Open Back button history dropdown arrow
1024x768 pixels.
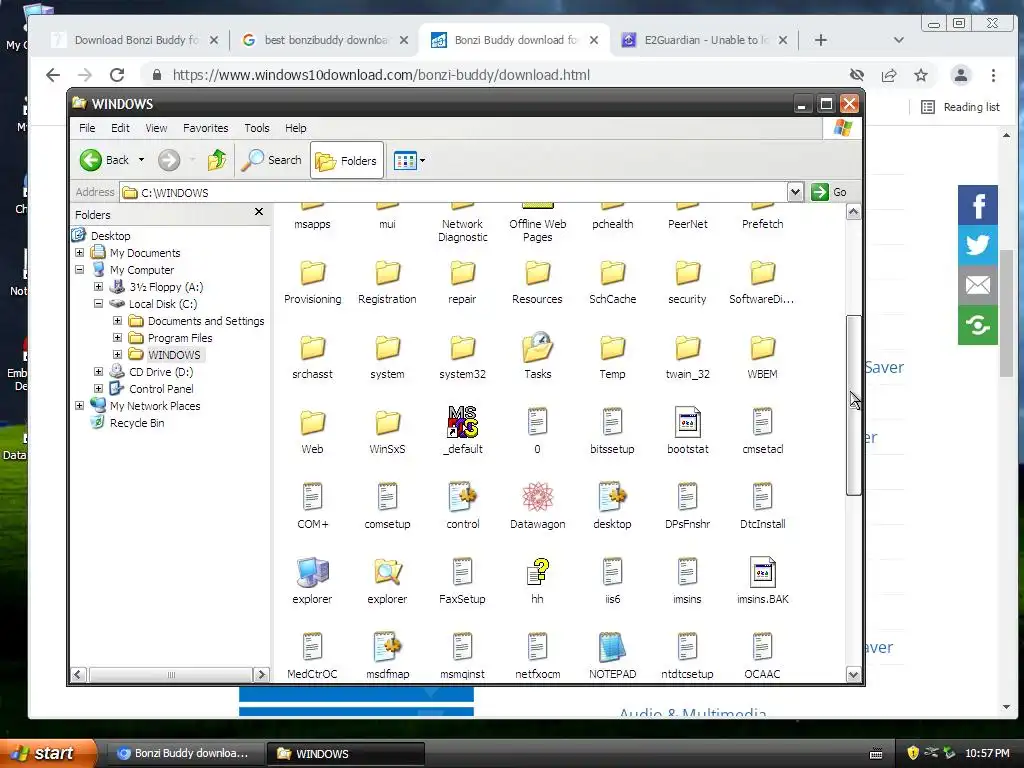pyautogui.click(x=141, y=160)
